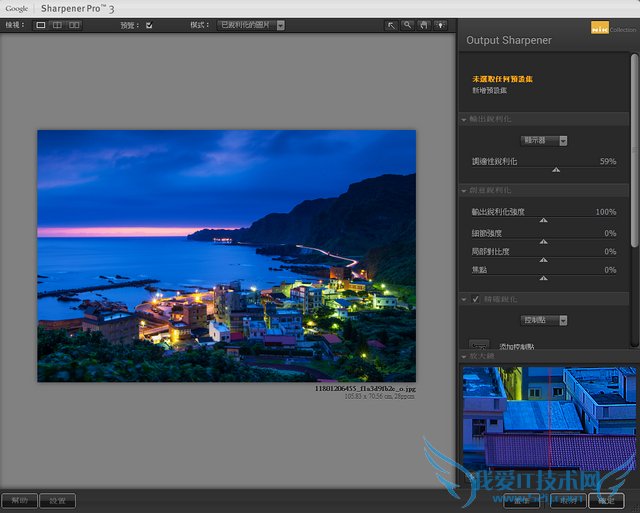Screen dimensions: 640x513
Task: Open the 顯示器 output device dropdown
Action: point(544,141)
